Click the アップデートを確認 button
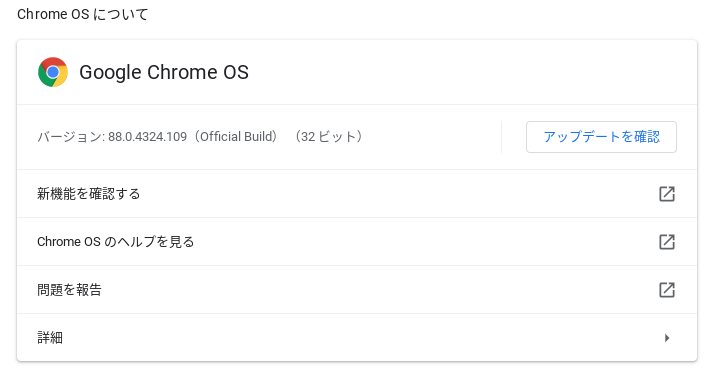The width and height of the screenshot is (712, 372). (x=601, y=137)
